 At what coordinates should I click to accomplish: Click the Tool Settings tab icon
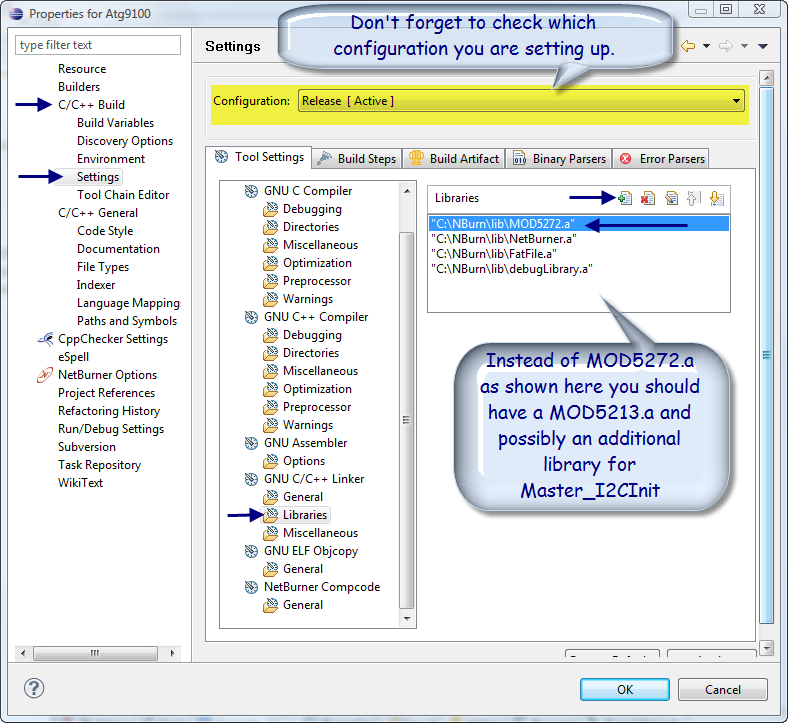click(x=221, y=157)
